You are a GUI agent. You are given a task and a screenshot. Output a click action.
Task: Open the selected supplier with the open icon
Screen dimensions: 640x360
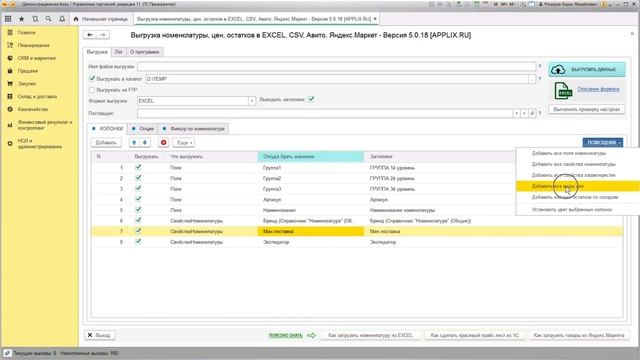(x=532, y=113)
